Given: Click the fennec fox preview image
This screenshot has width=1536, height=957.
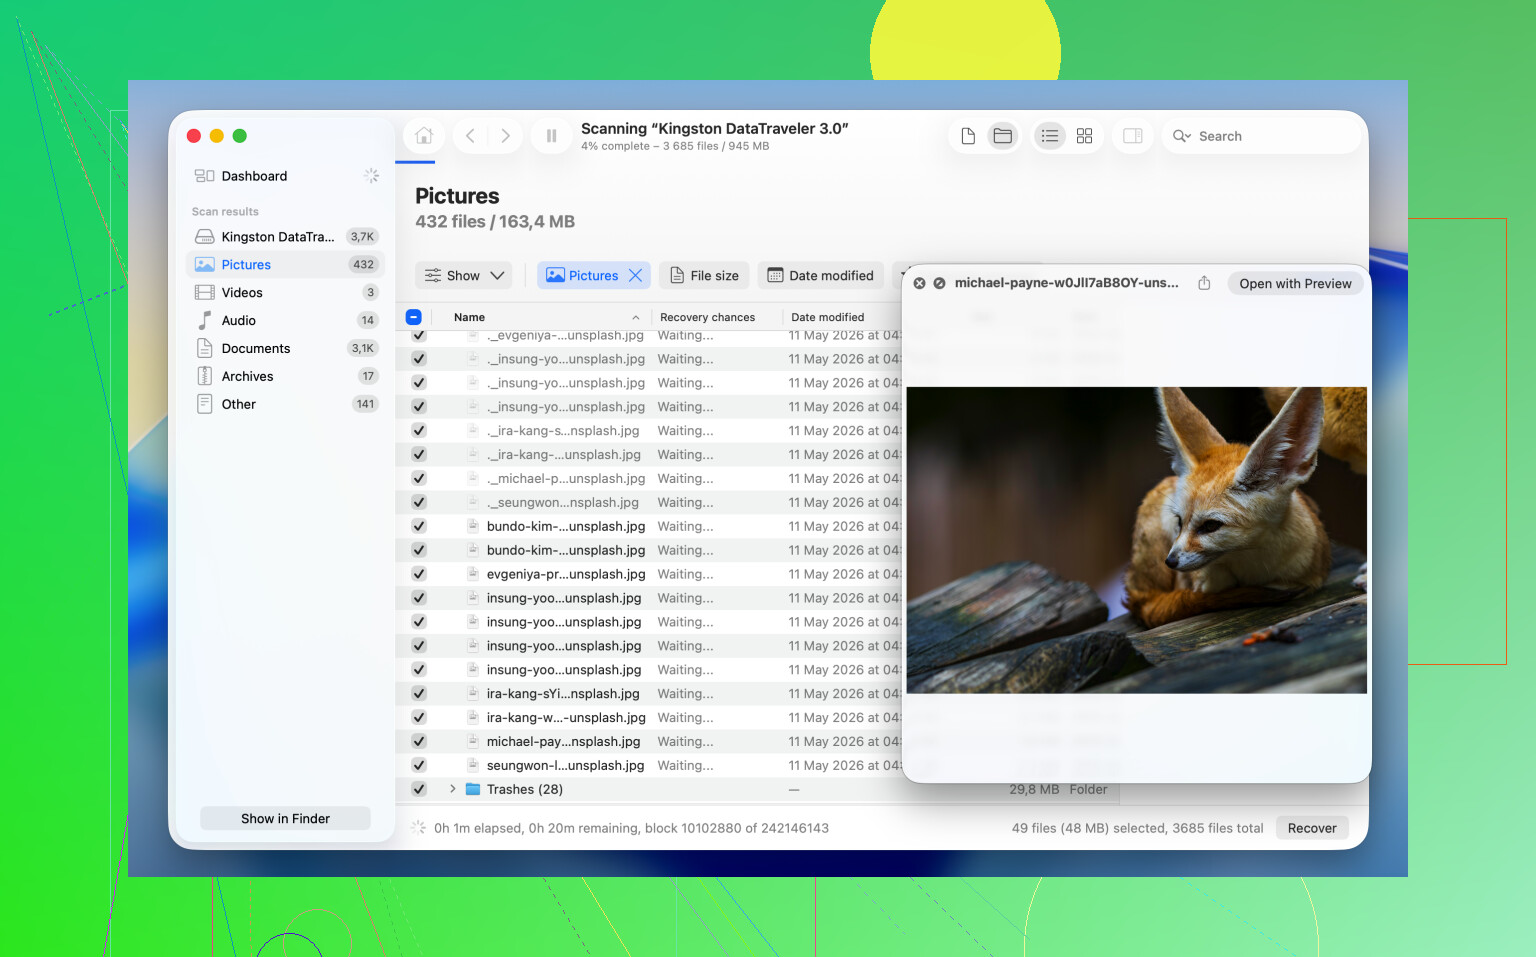Looking at the screenshot, I should click(1136, 540).
